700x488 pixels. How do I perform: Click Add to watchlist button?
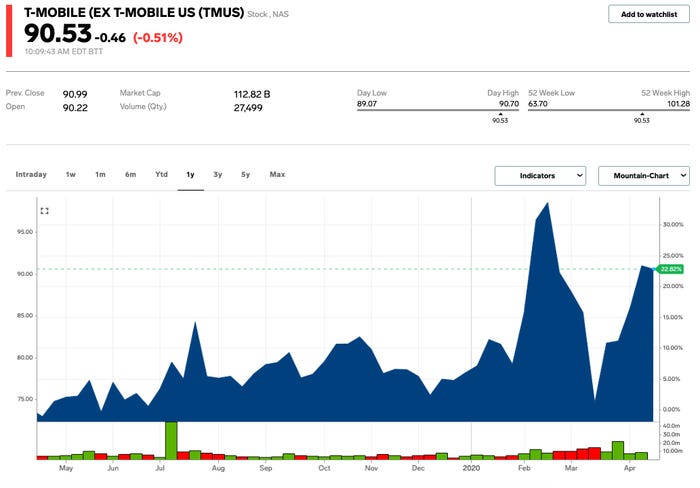coord(649,14)
